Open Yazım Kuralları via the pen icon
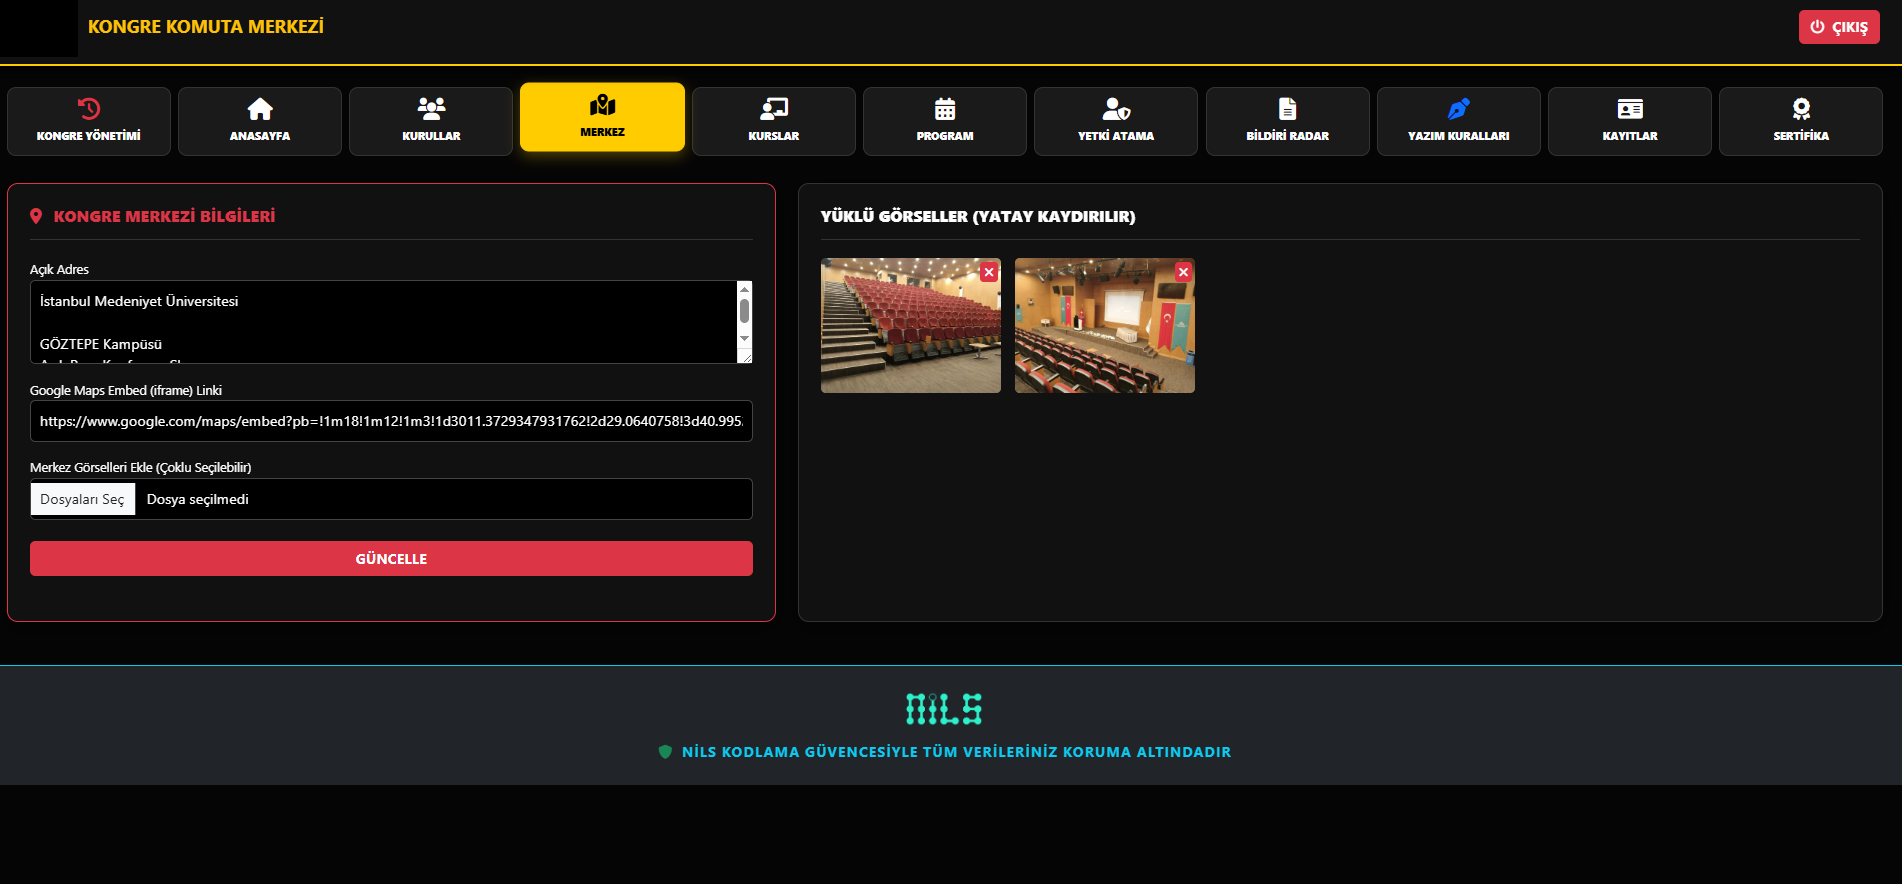 (x=1458, y=109)
